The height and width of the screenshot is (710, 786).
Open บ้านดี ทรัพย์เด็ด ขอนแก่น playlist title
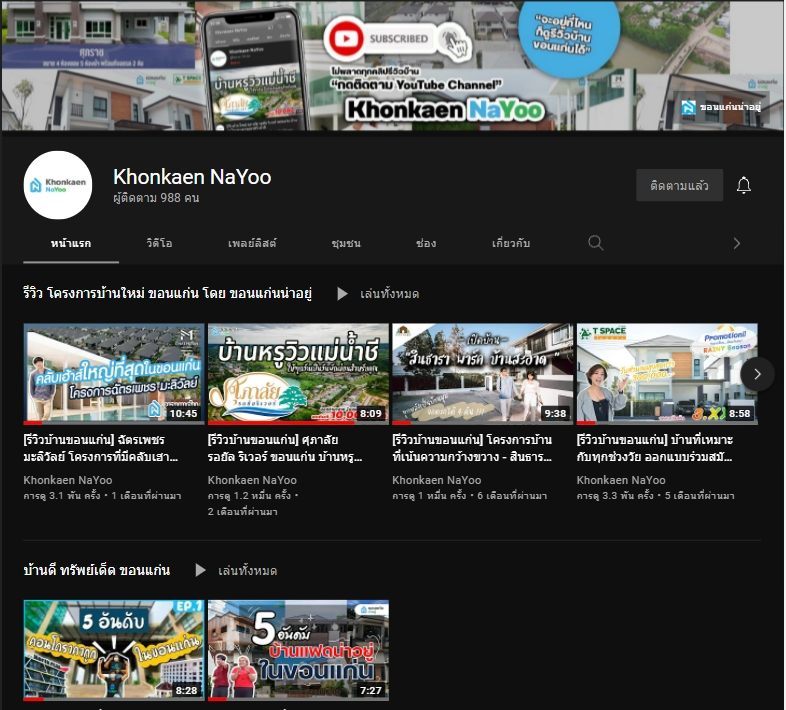click(96, 570)
